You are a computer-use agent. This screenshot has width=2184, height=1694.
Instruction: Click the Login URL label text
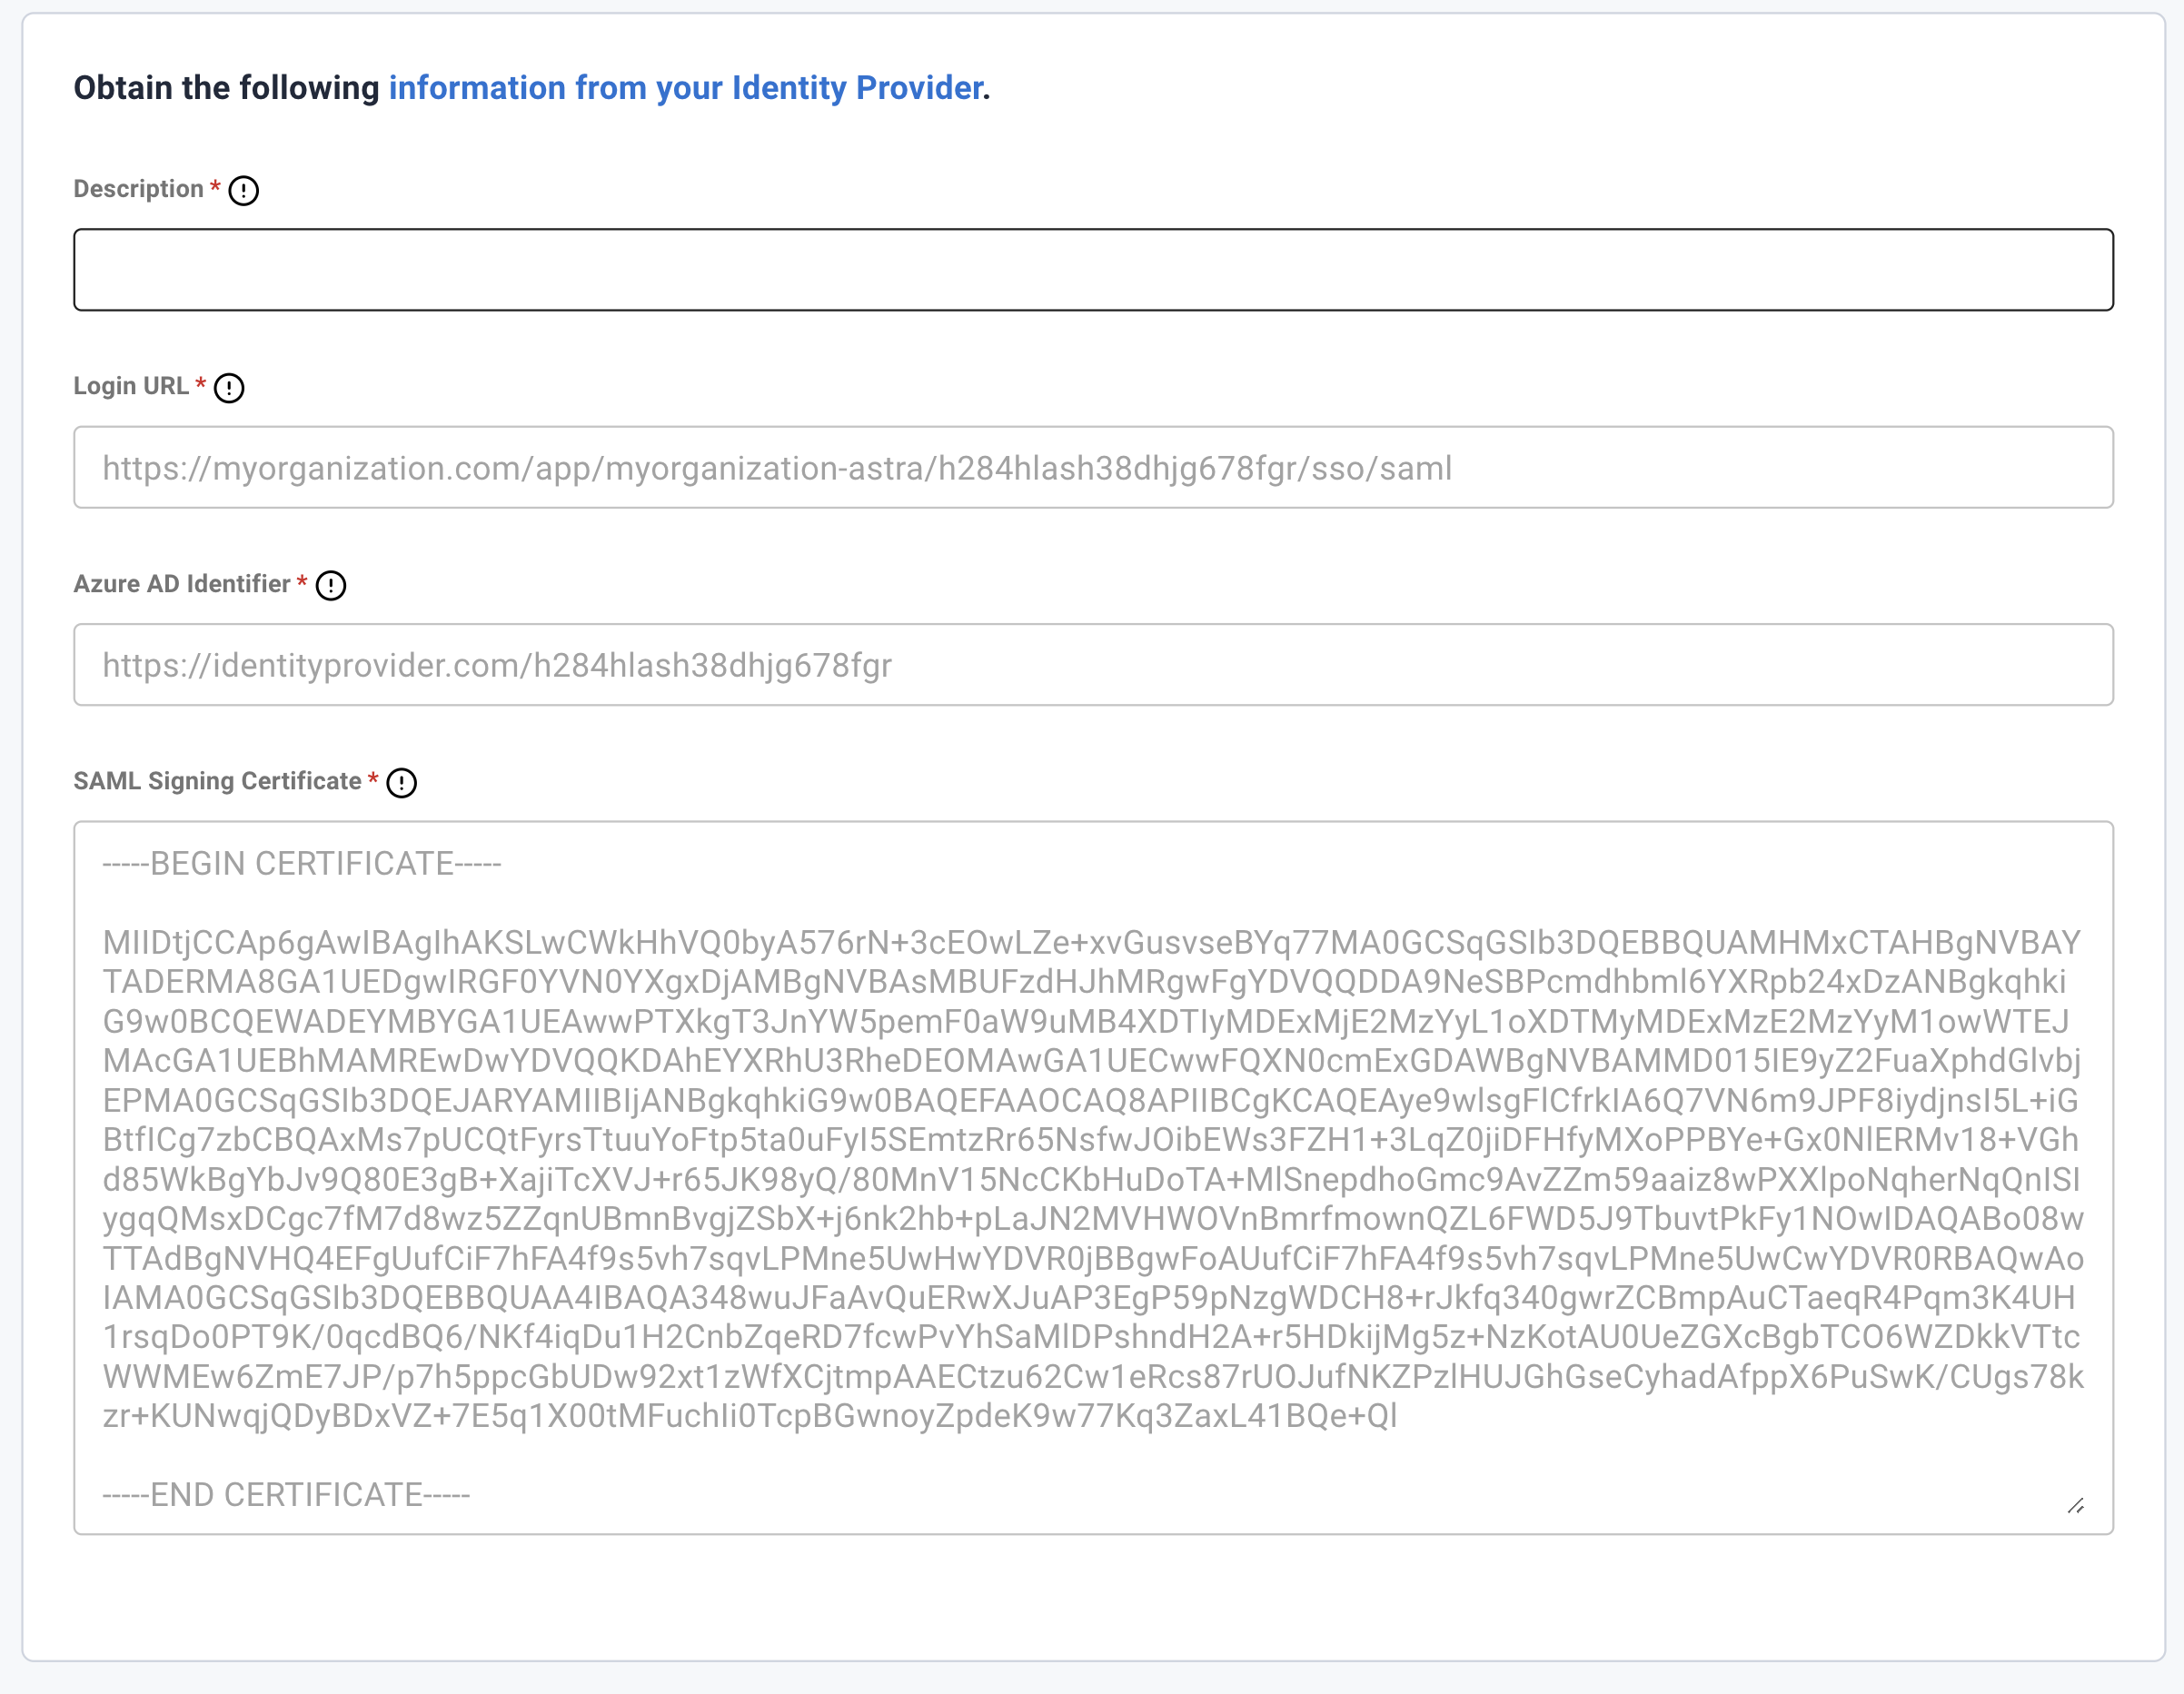[131, 386]
